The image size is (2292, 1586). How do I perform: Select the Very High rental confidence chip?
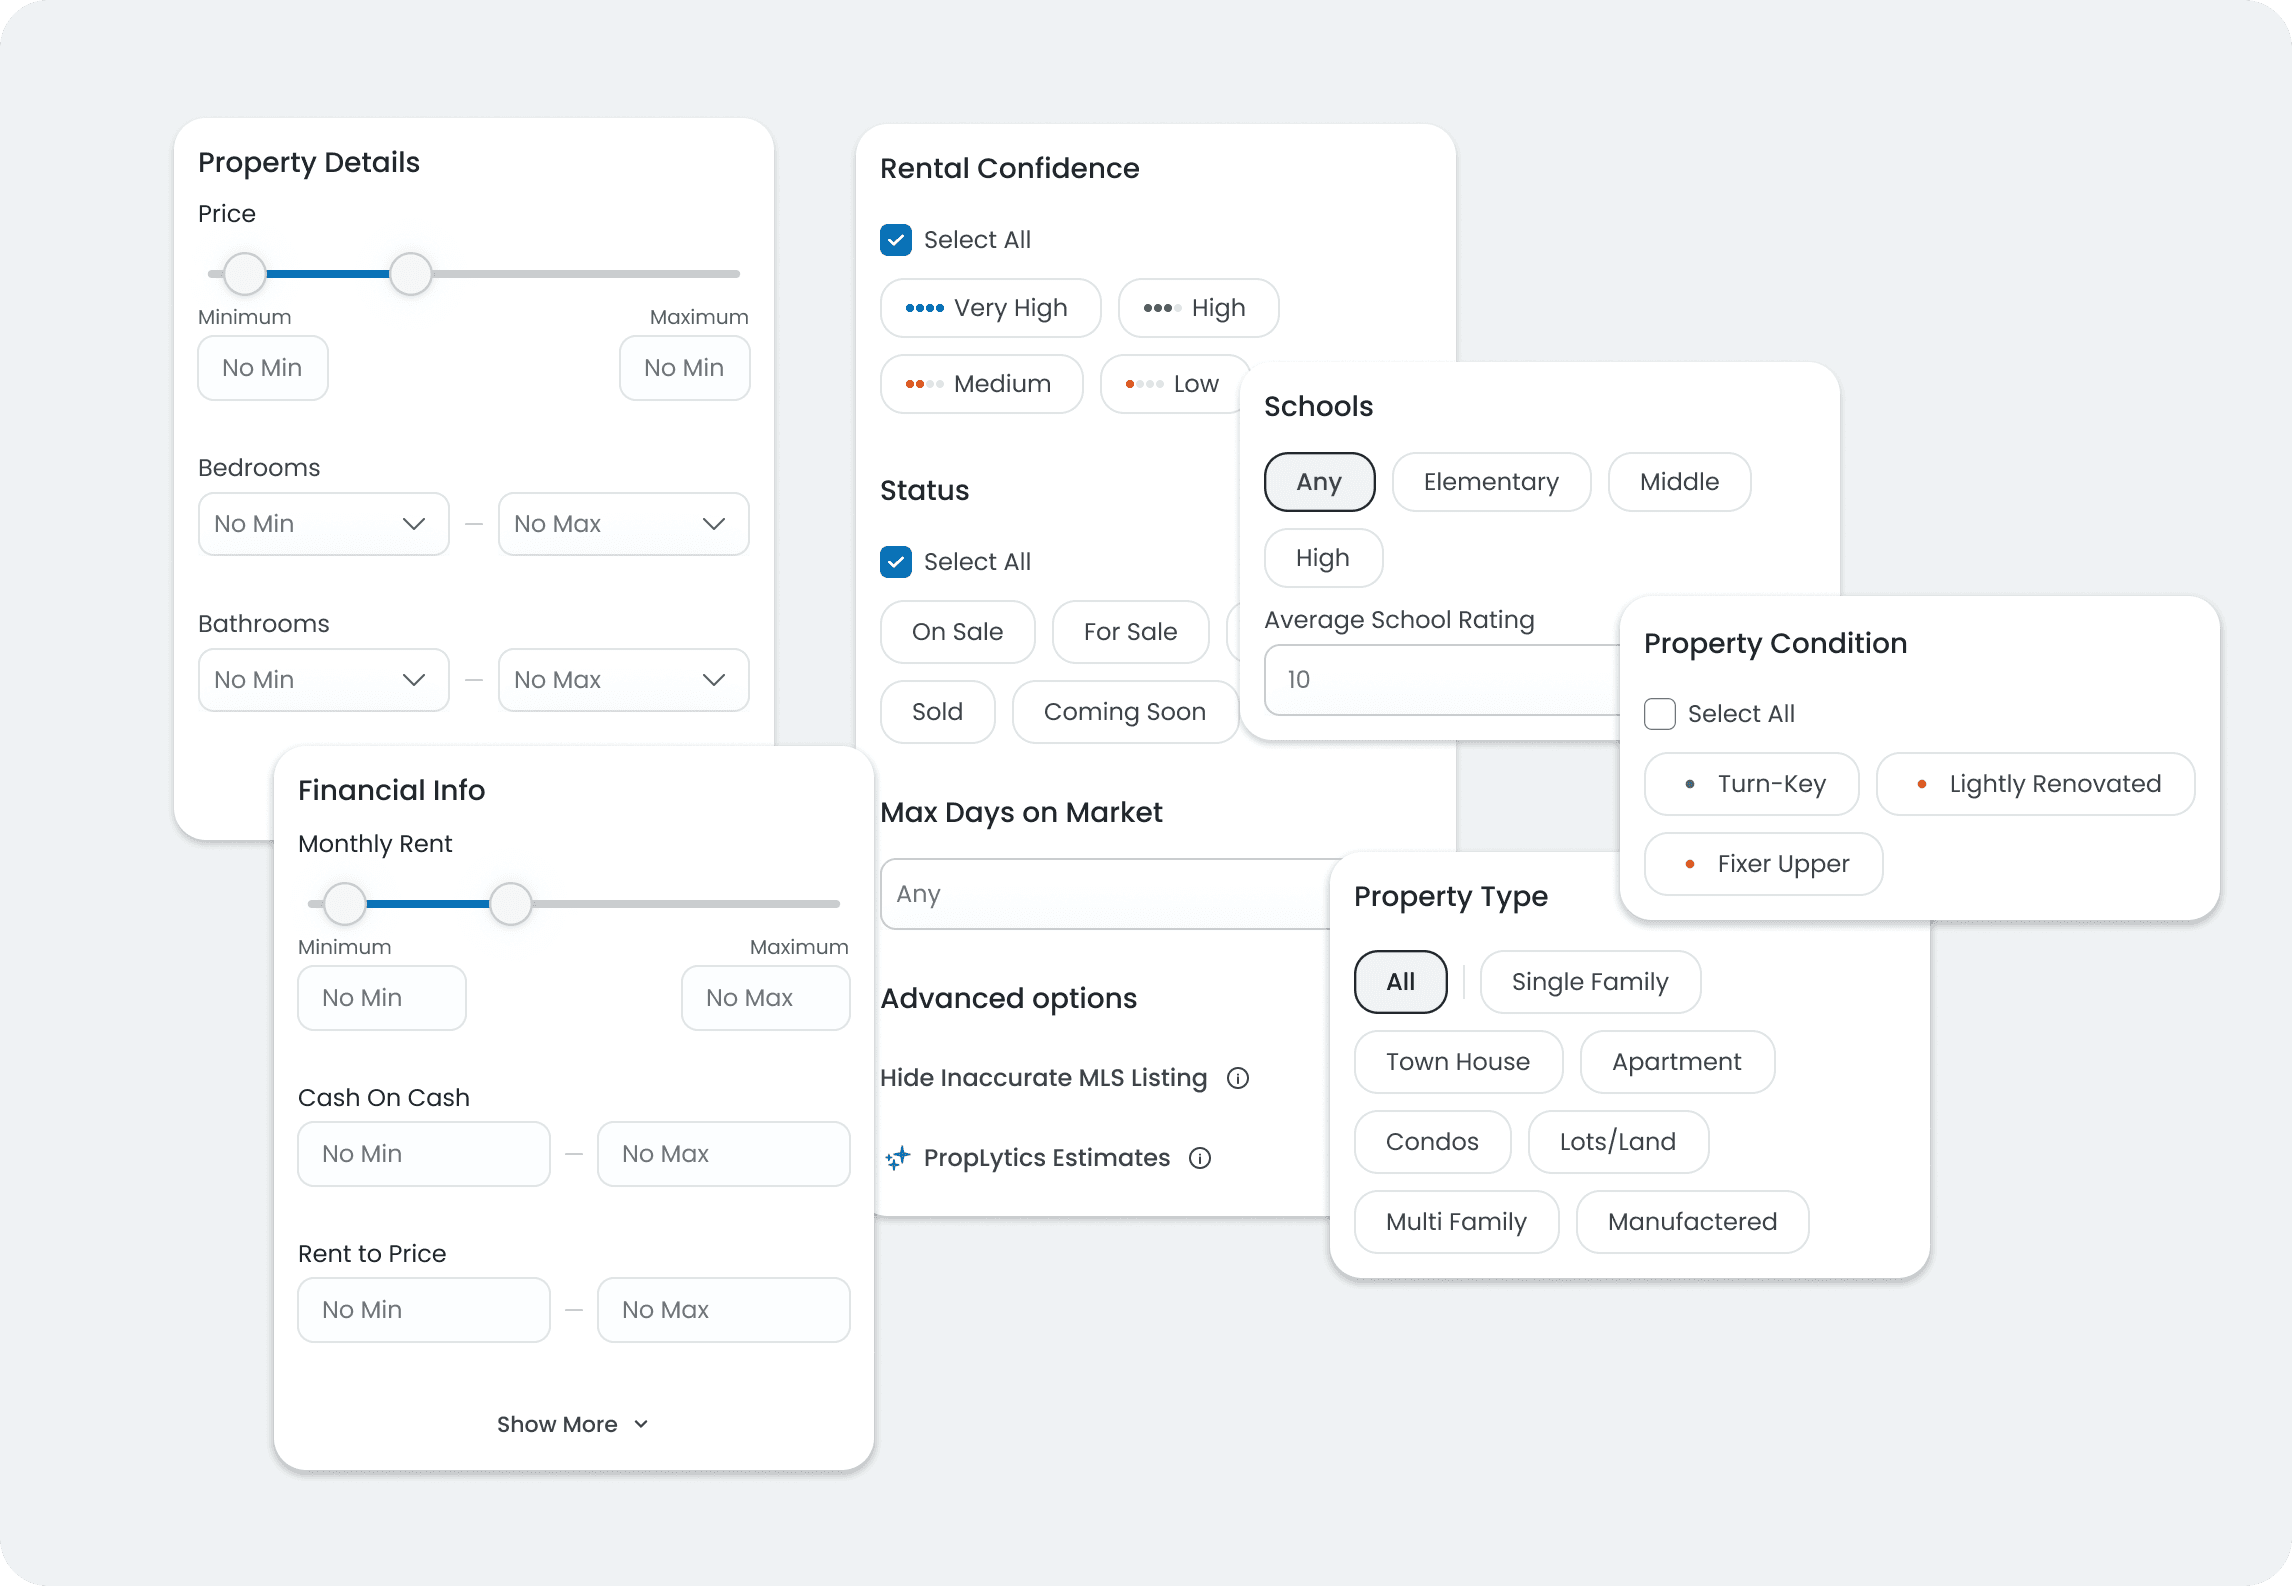tap(990, 308)
